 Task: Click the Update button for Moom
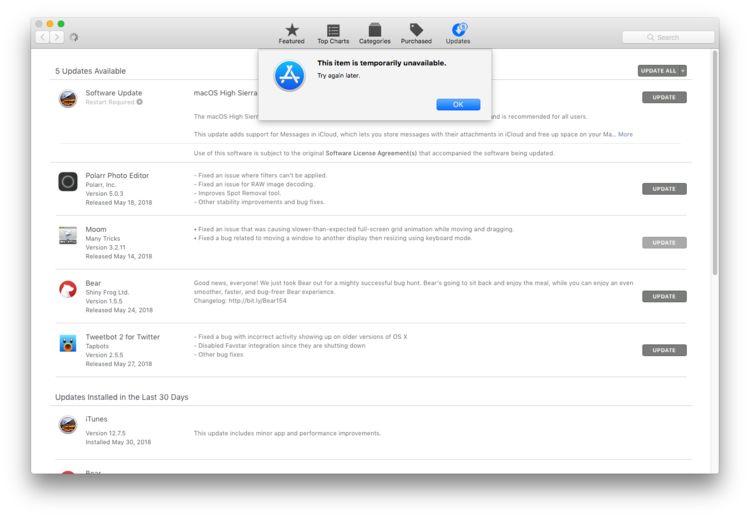coord(664,242)
